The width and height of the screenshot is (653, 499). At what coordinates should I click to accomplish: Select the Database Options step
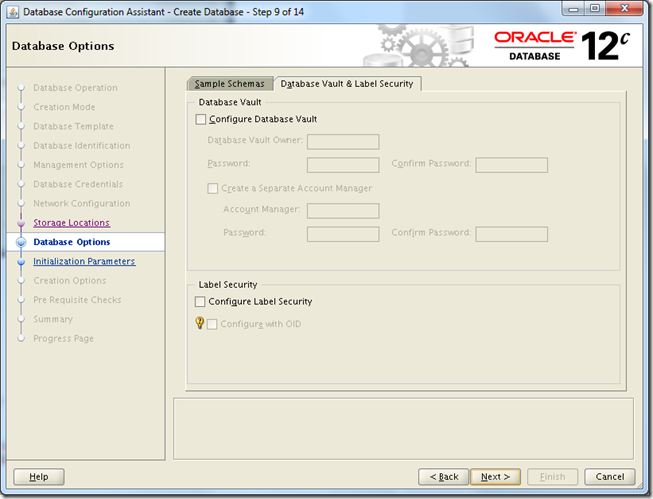72,242
